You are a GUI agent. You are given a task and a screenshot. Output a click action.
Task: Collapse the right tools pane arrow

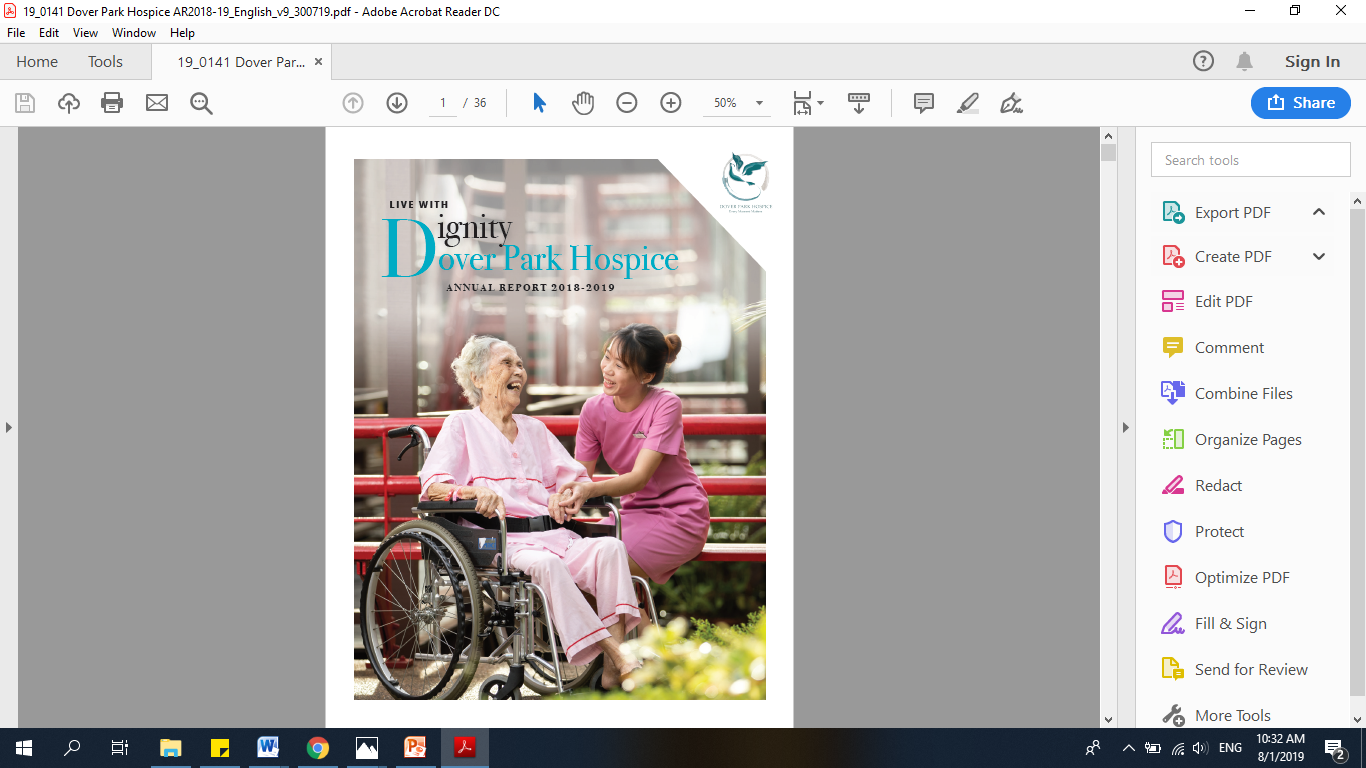[x=1126, y=428]
